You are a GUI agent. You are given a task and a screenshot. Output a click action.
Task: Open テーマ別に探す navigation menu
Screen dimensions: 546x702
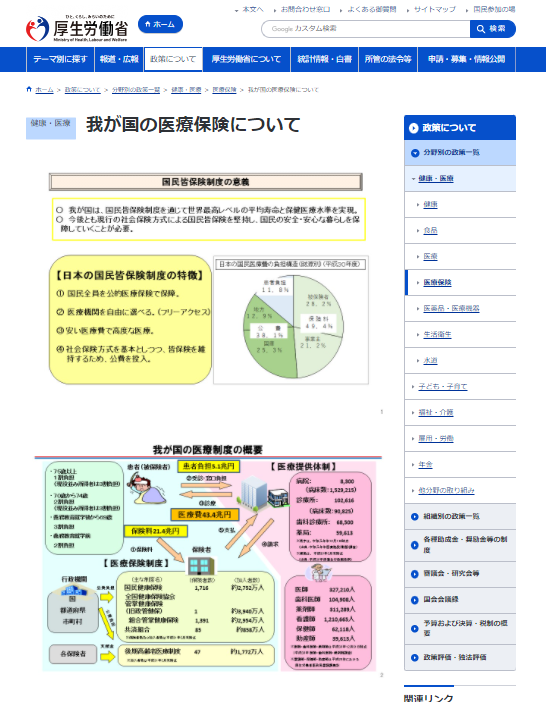pos(60,59)
